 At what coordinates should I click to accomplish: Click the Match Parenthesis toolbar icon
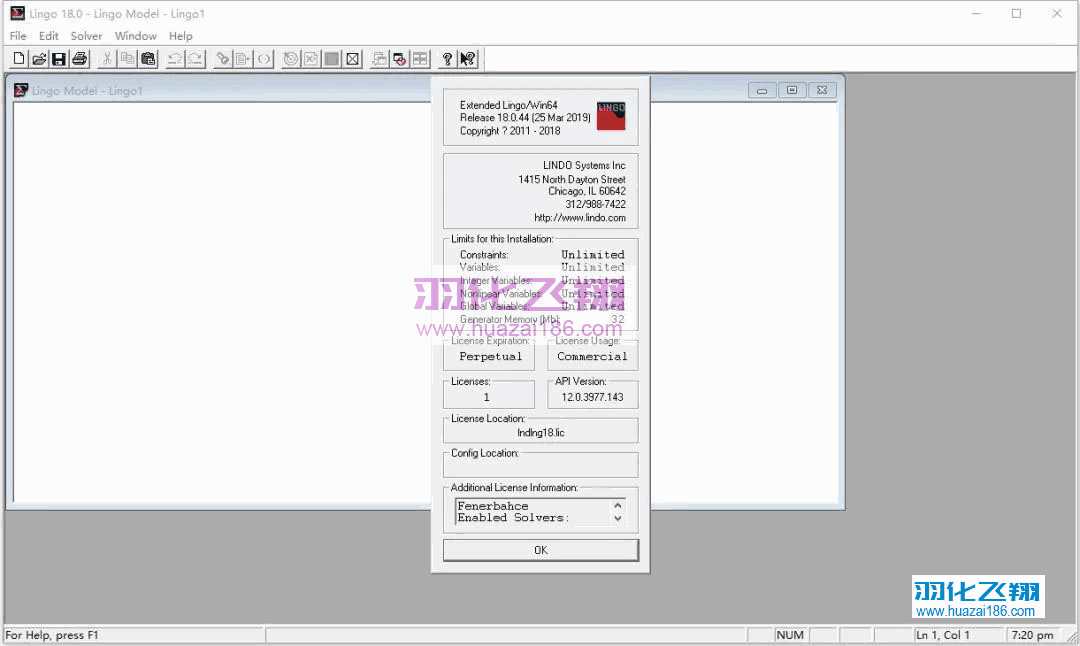264,59
